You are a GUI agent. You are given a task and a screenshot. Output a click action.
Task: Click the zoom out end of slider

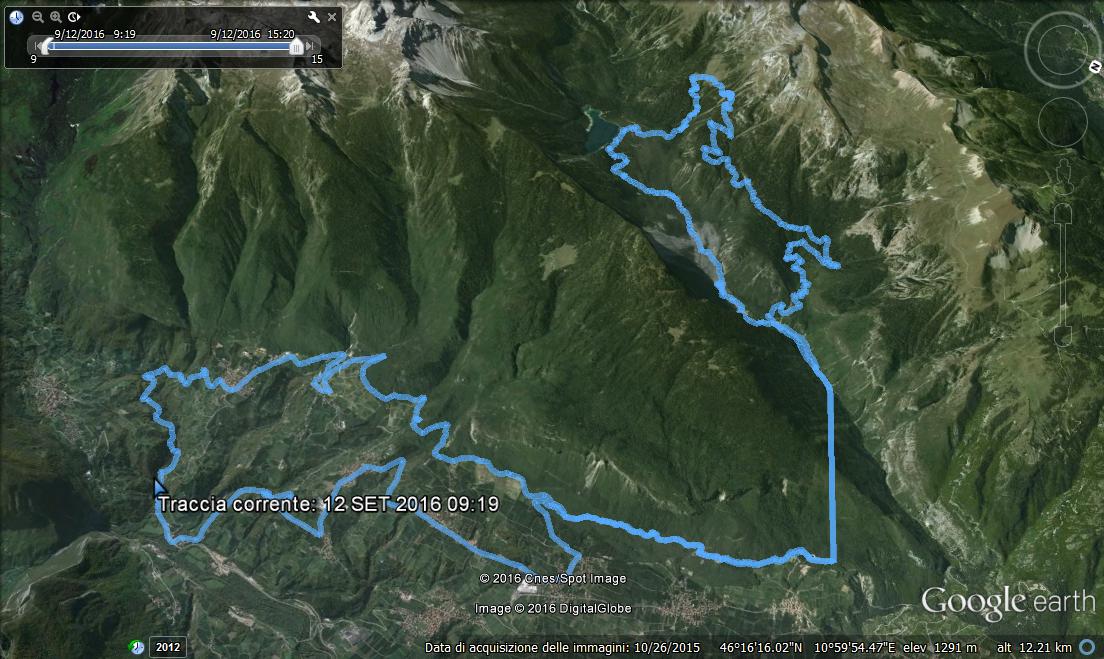click(1063, 336)
